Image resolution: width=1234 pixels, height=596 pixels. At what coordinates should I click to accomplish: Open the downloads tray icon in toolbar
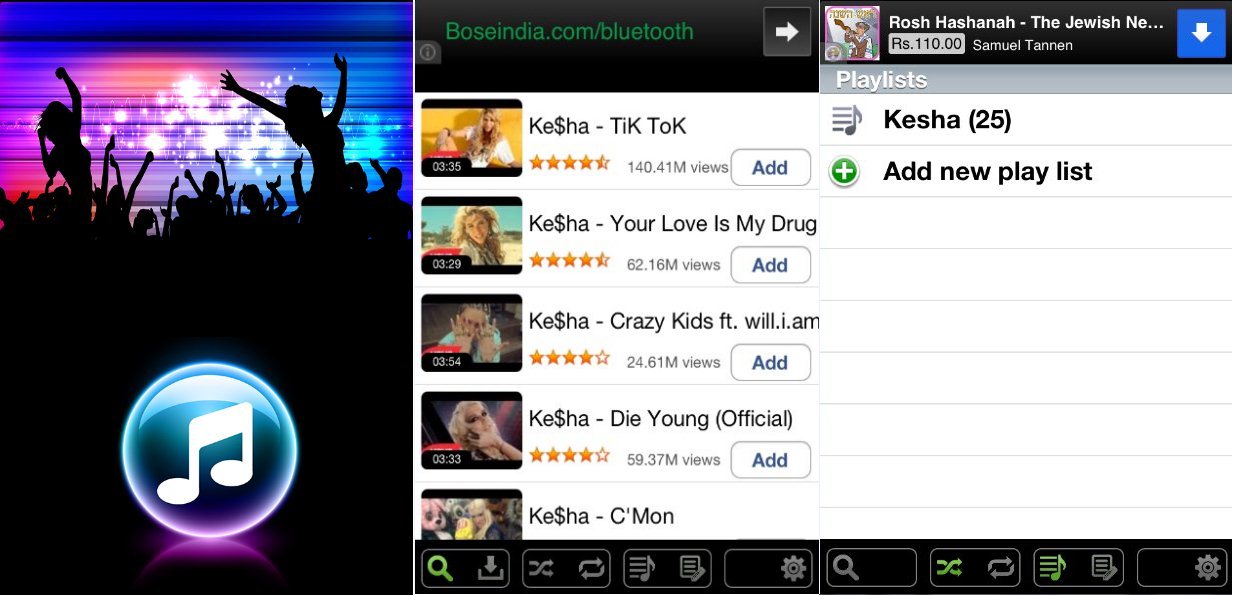tap(490, 568)
